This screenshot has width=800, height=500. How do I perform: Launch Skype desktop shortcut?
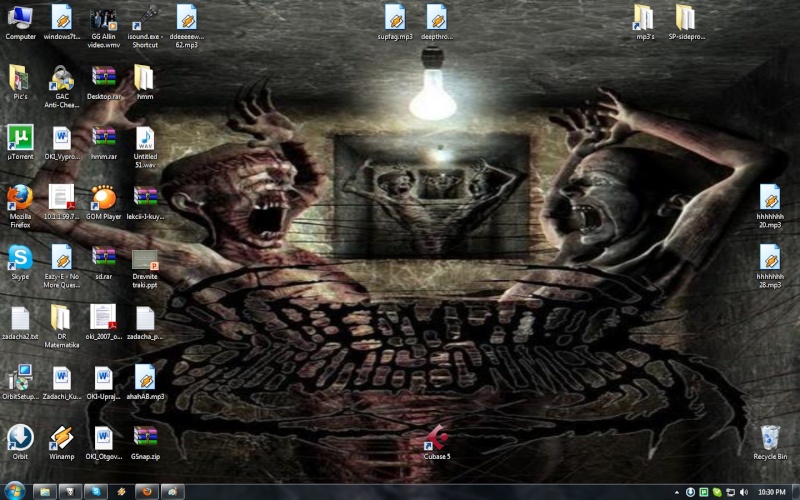tap(20, 263)
